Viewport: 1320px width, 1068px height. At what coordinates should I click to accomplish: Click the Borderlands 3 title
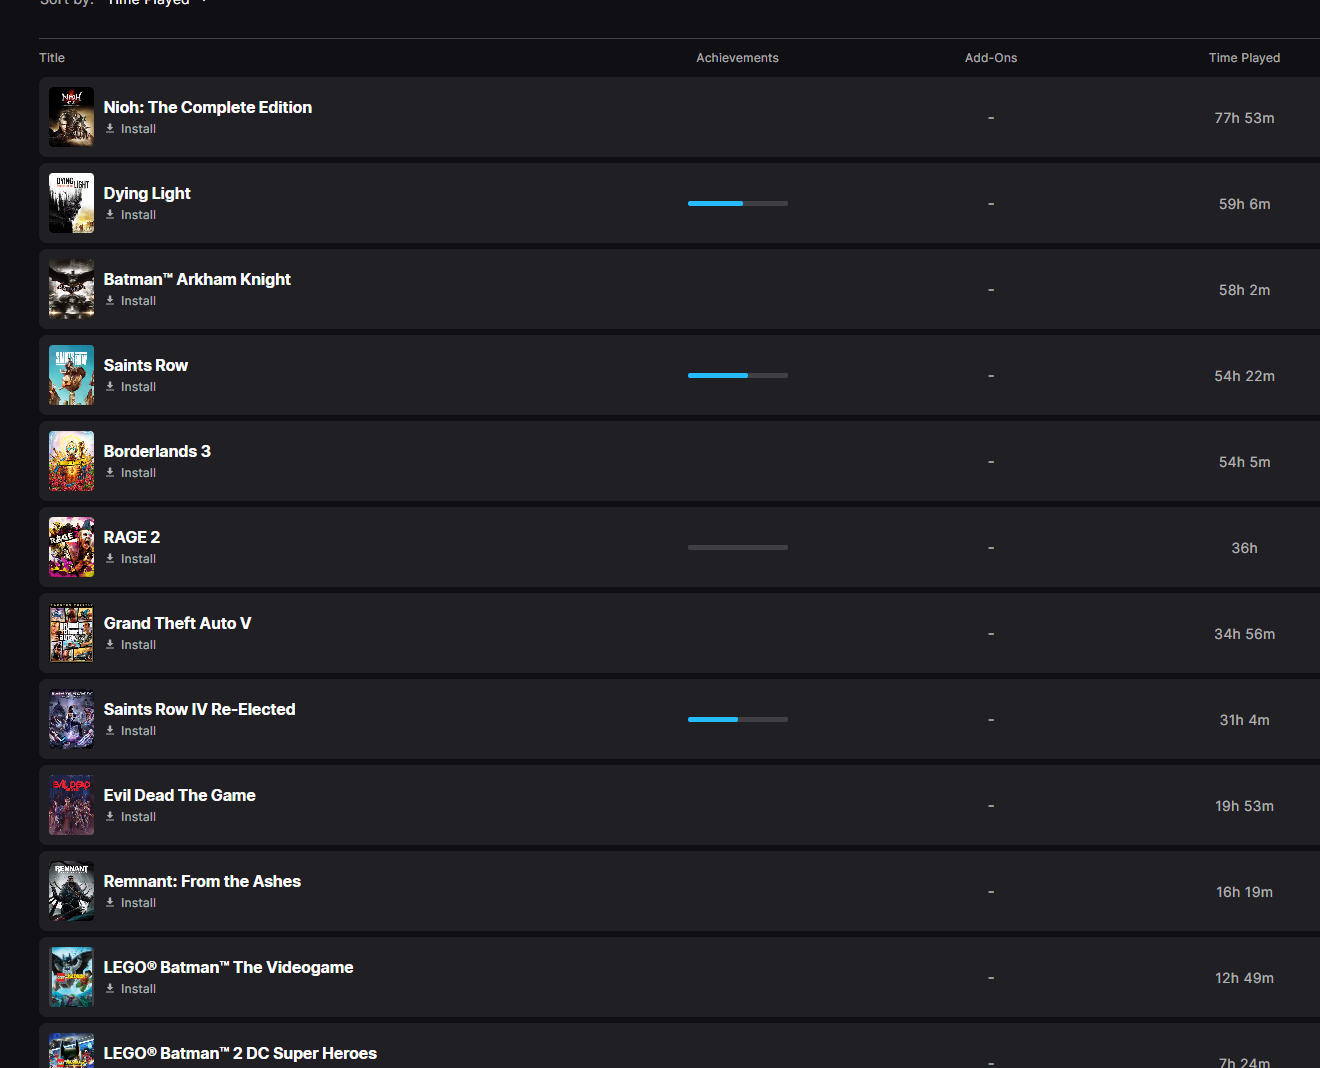click(157, 451)
